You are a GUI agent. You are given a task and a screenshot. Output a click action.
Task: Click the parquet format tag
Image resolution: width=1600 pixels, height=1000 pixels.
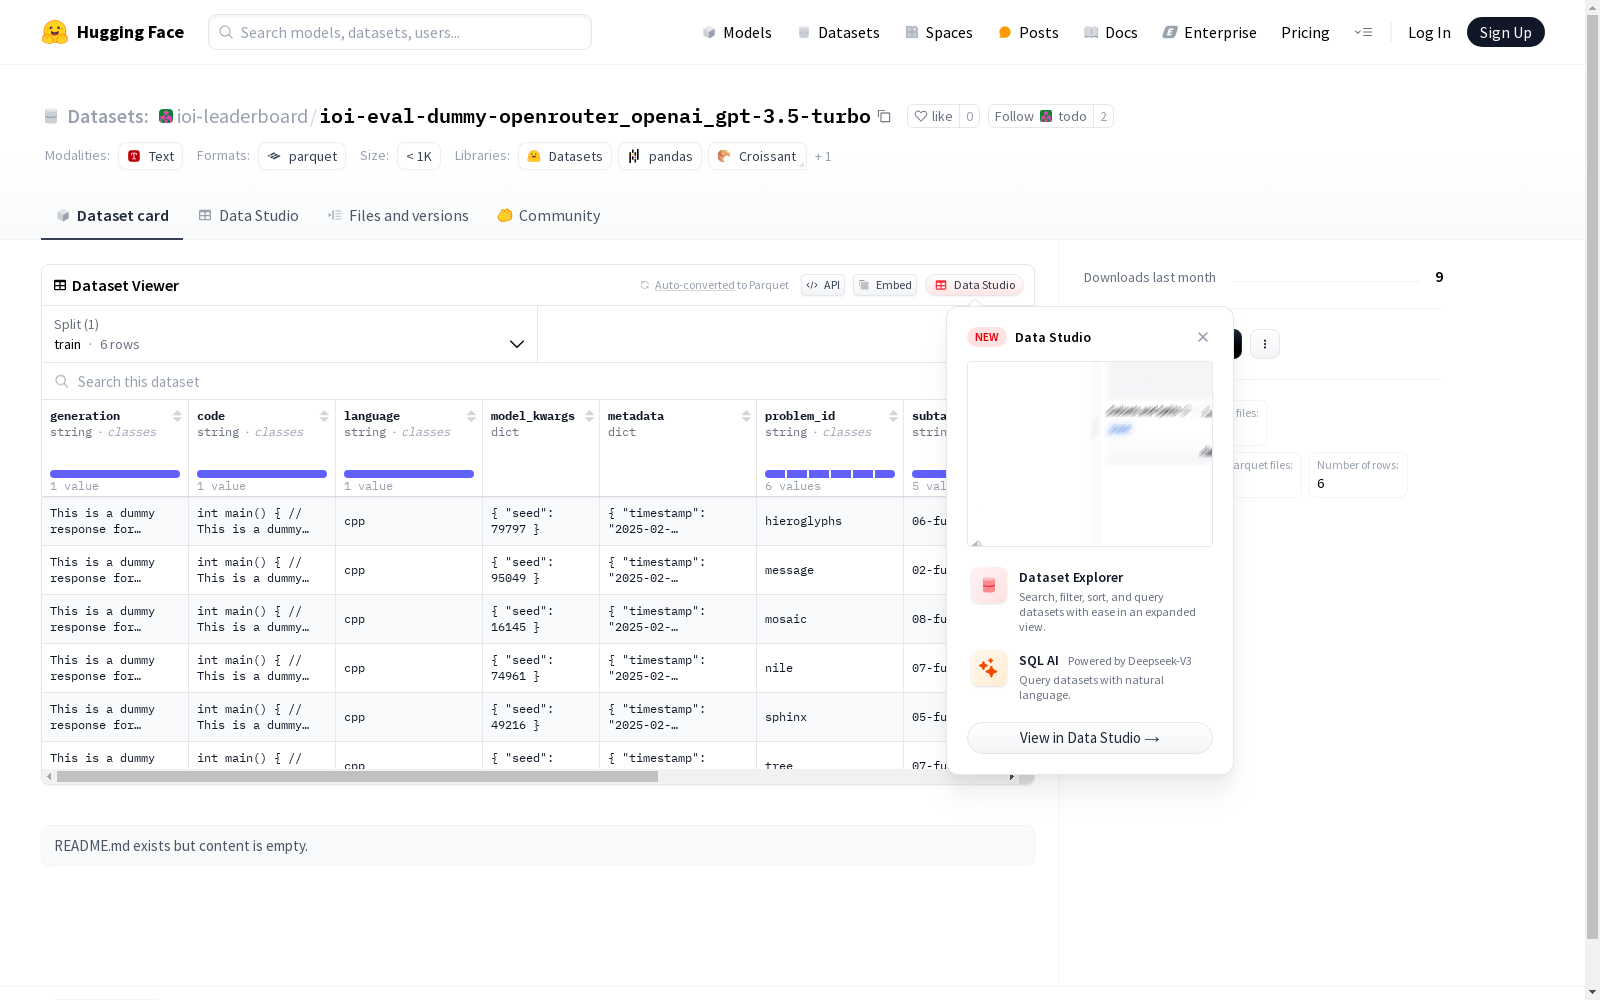pos(302,156)
